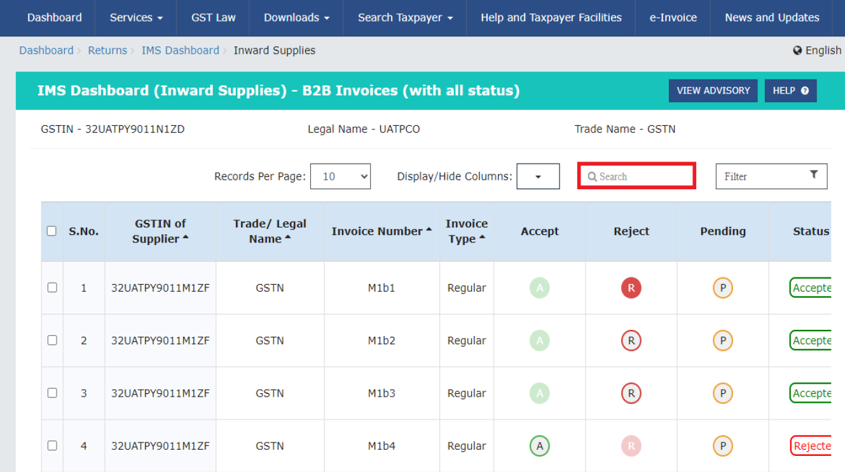The width and height of the screenshot is (845, 472).
Task: Click the globe English language icon
Action: point(798,50)
